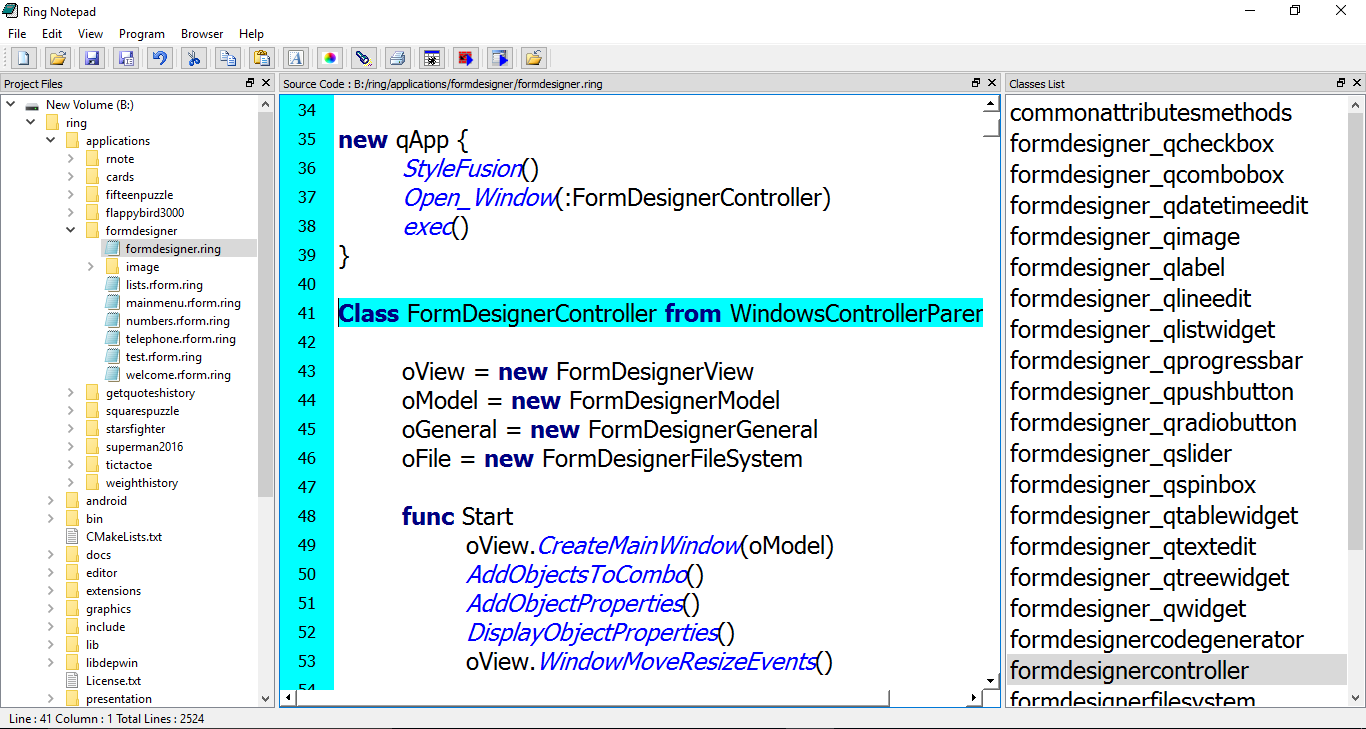Close the Classes List panel
The width and height of the screenshot is (1366, 729).
coord(1356,84)
